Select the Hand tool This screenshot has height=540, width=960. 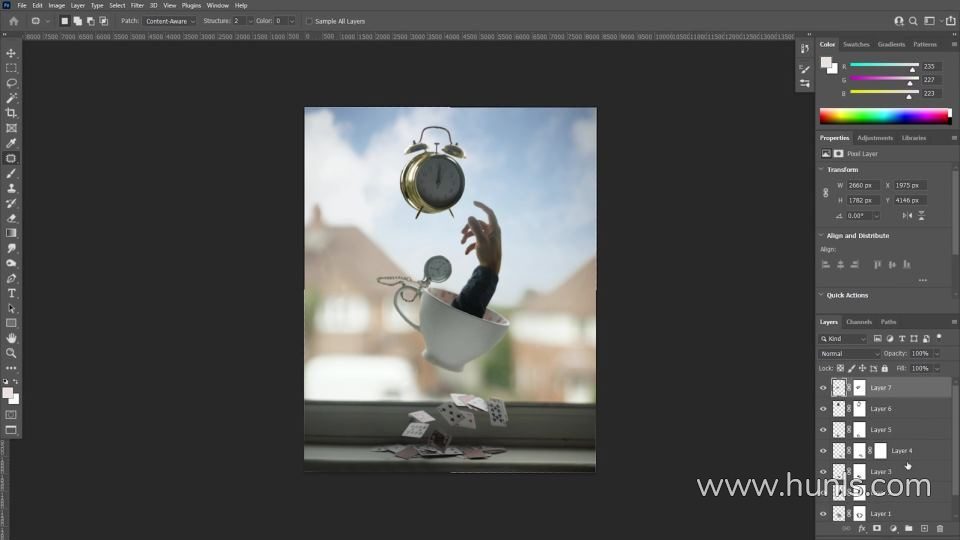pos(11,338)
